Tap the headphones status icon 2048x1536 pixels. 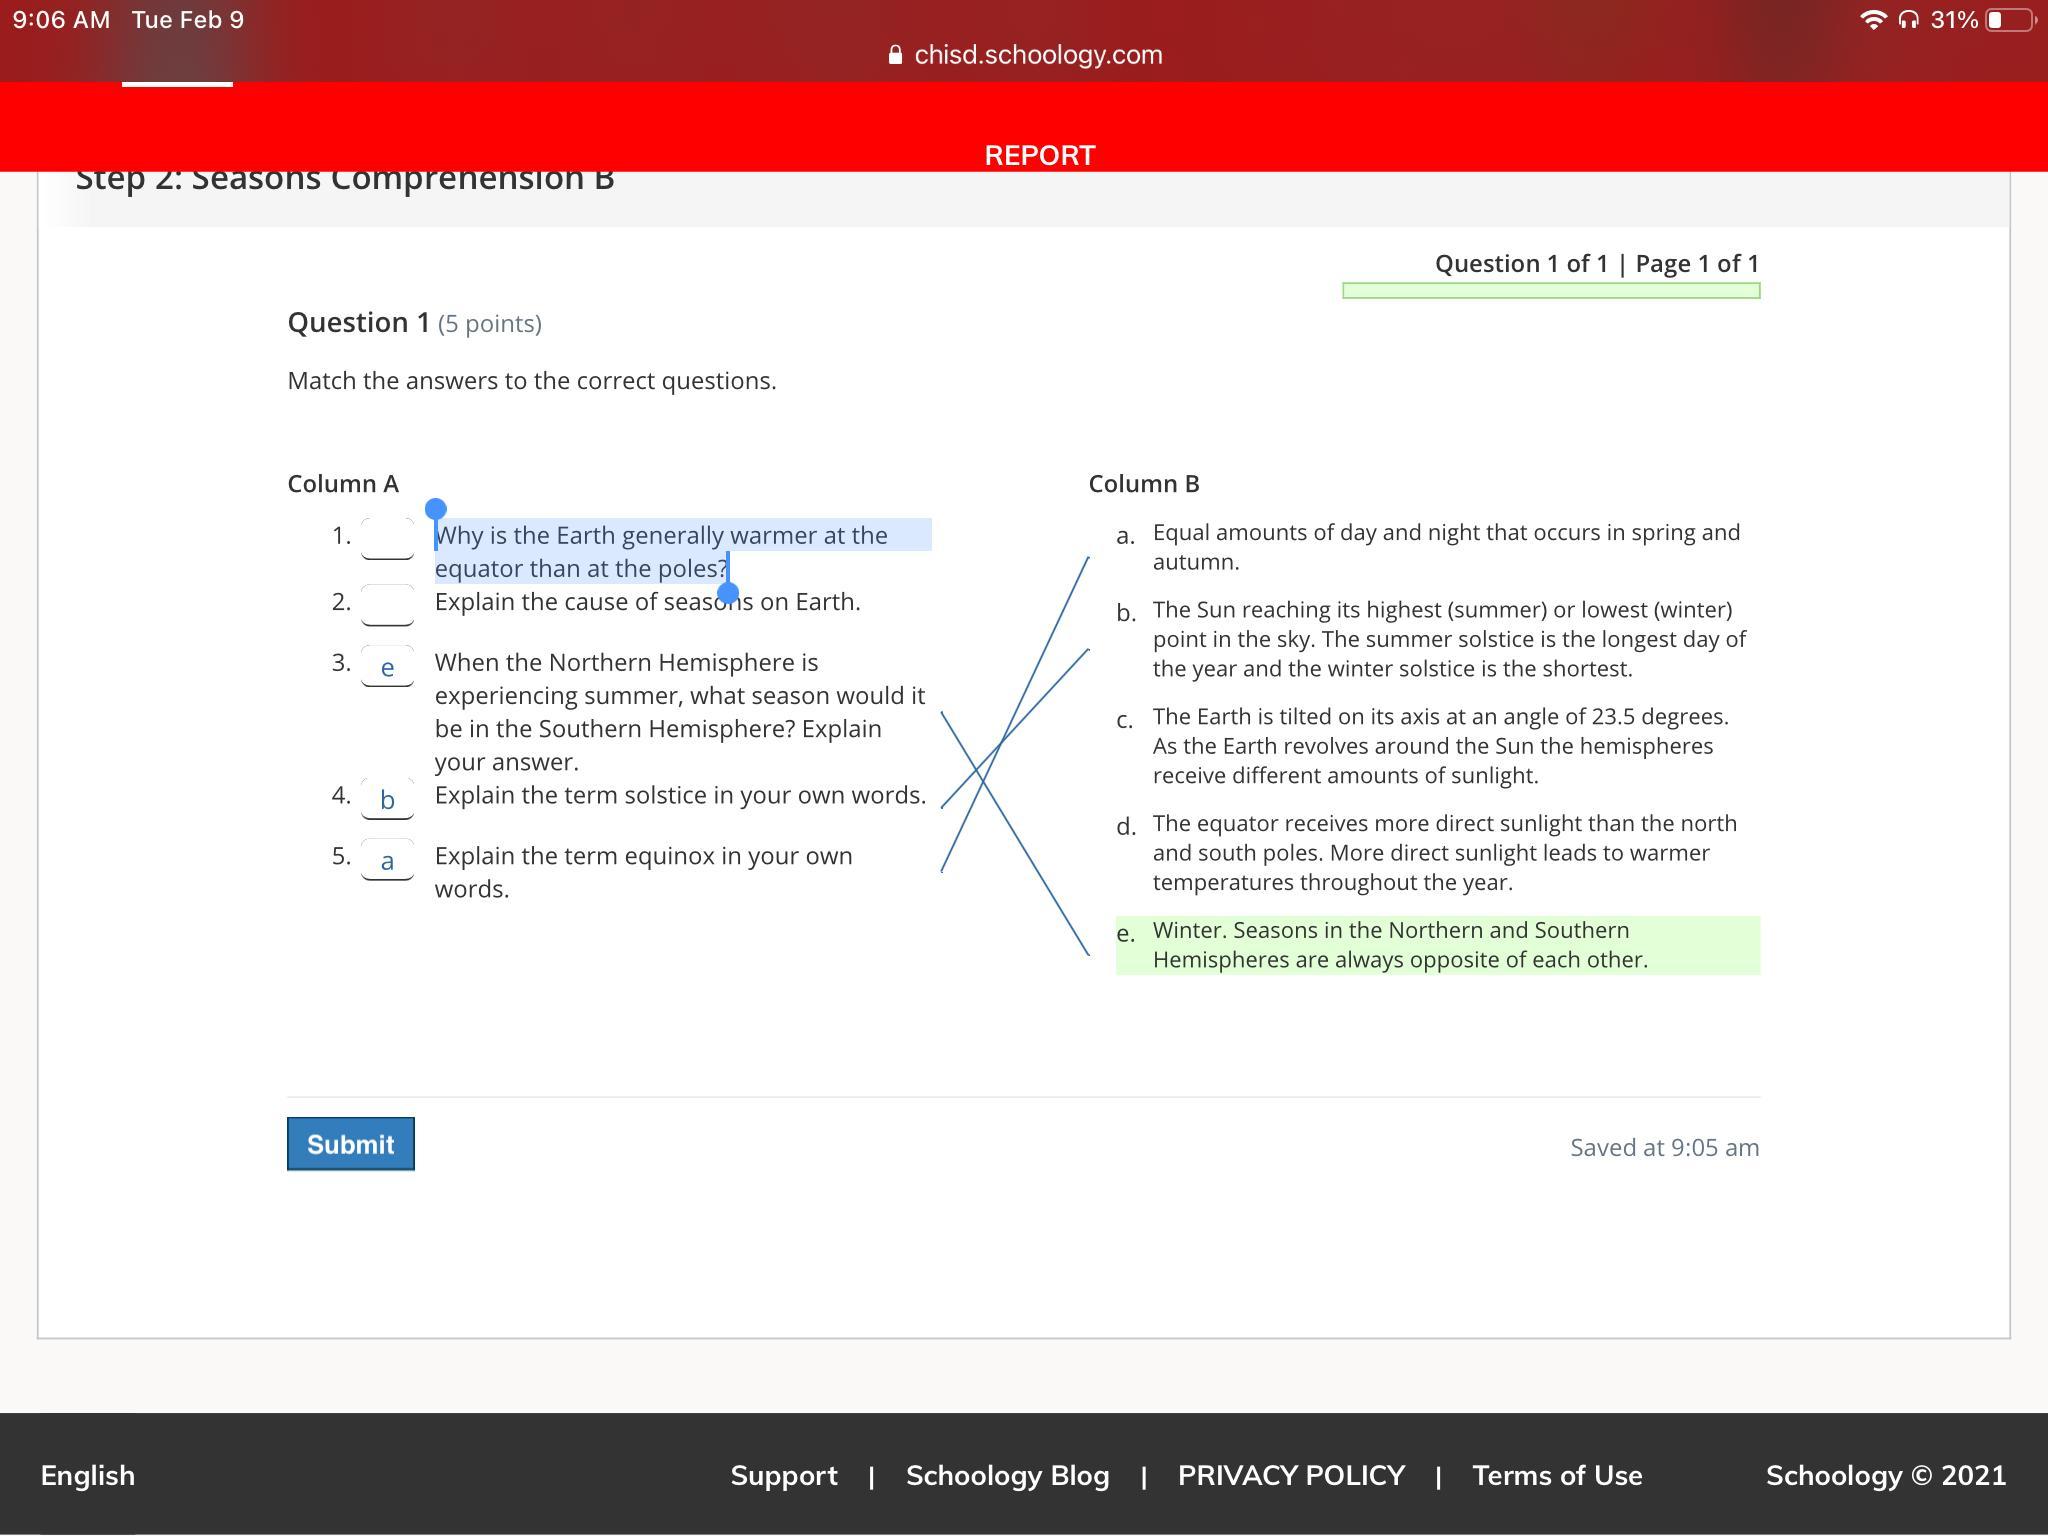(1908, 20)
